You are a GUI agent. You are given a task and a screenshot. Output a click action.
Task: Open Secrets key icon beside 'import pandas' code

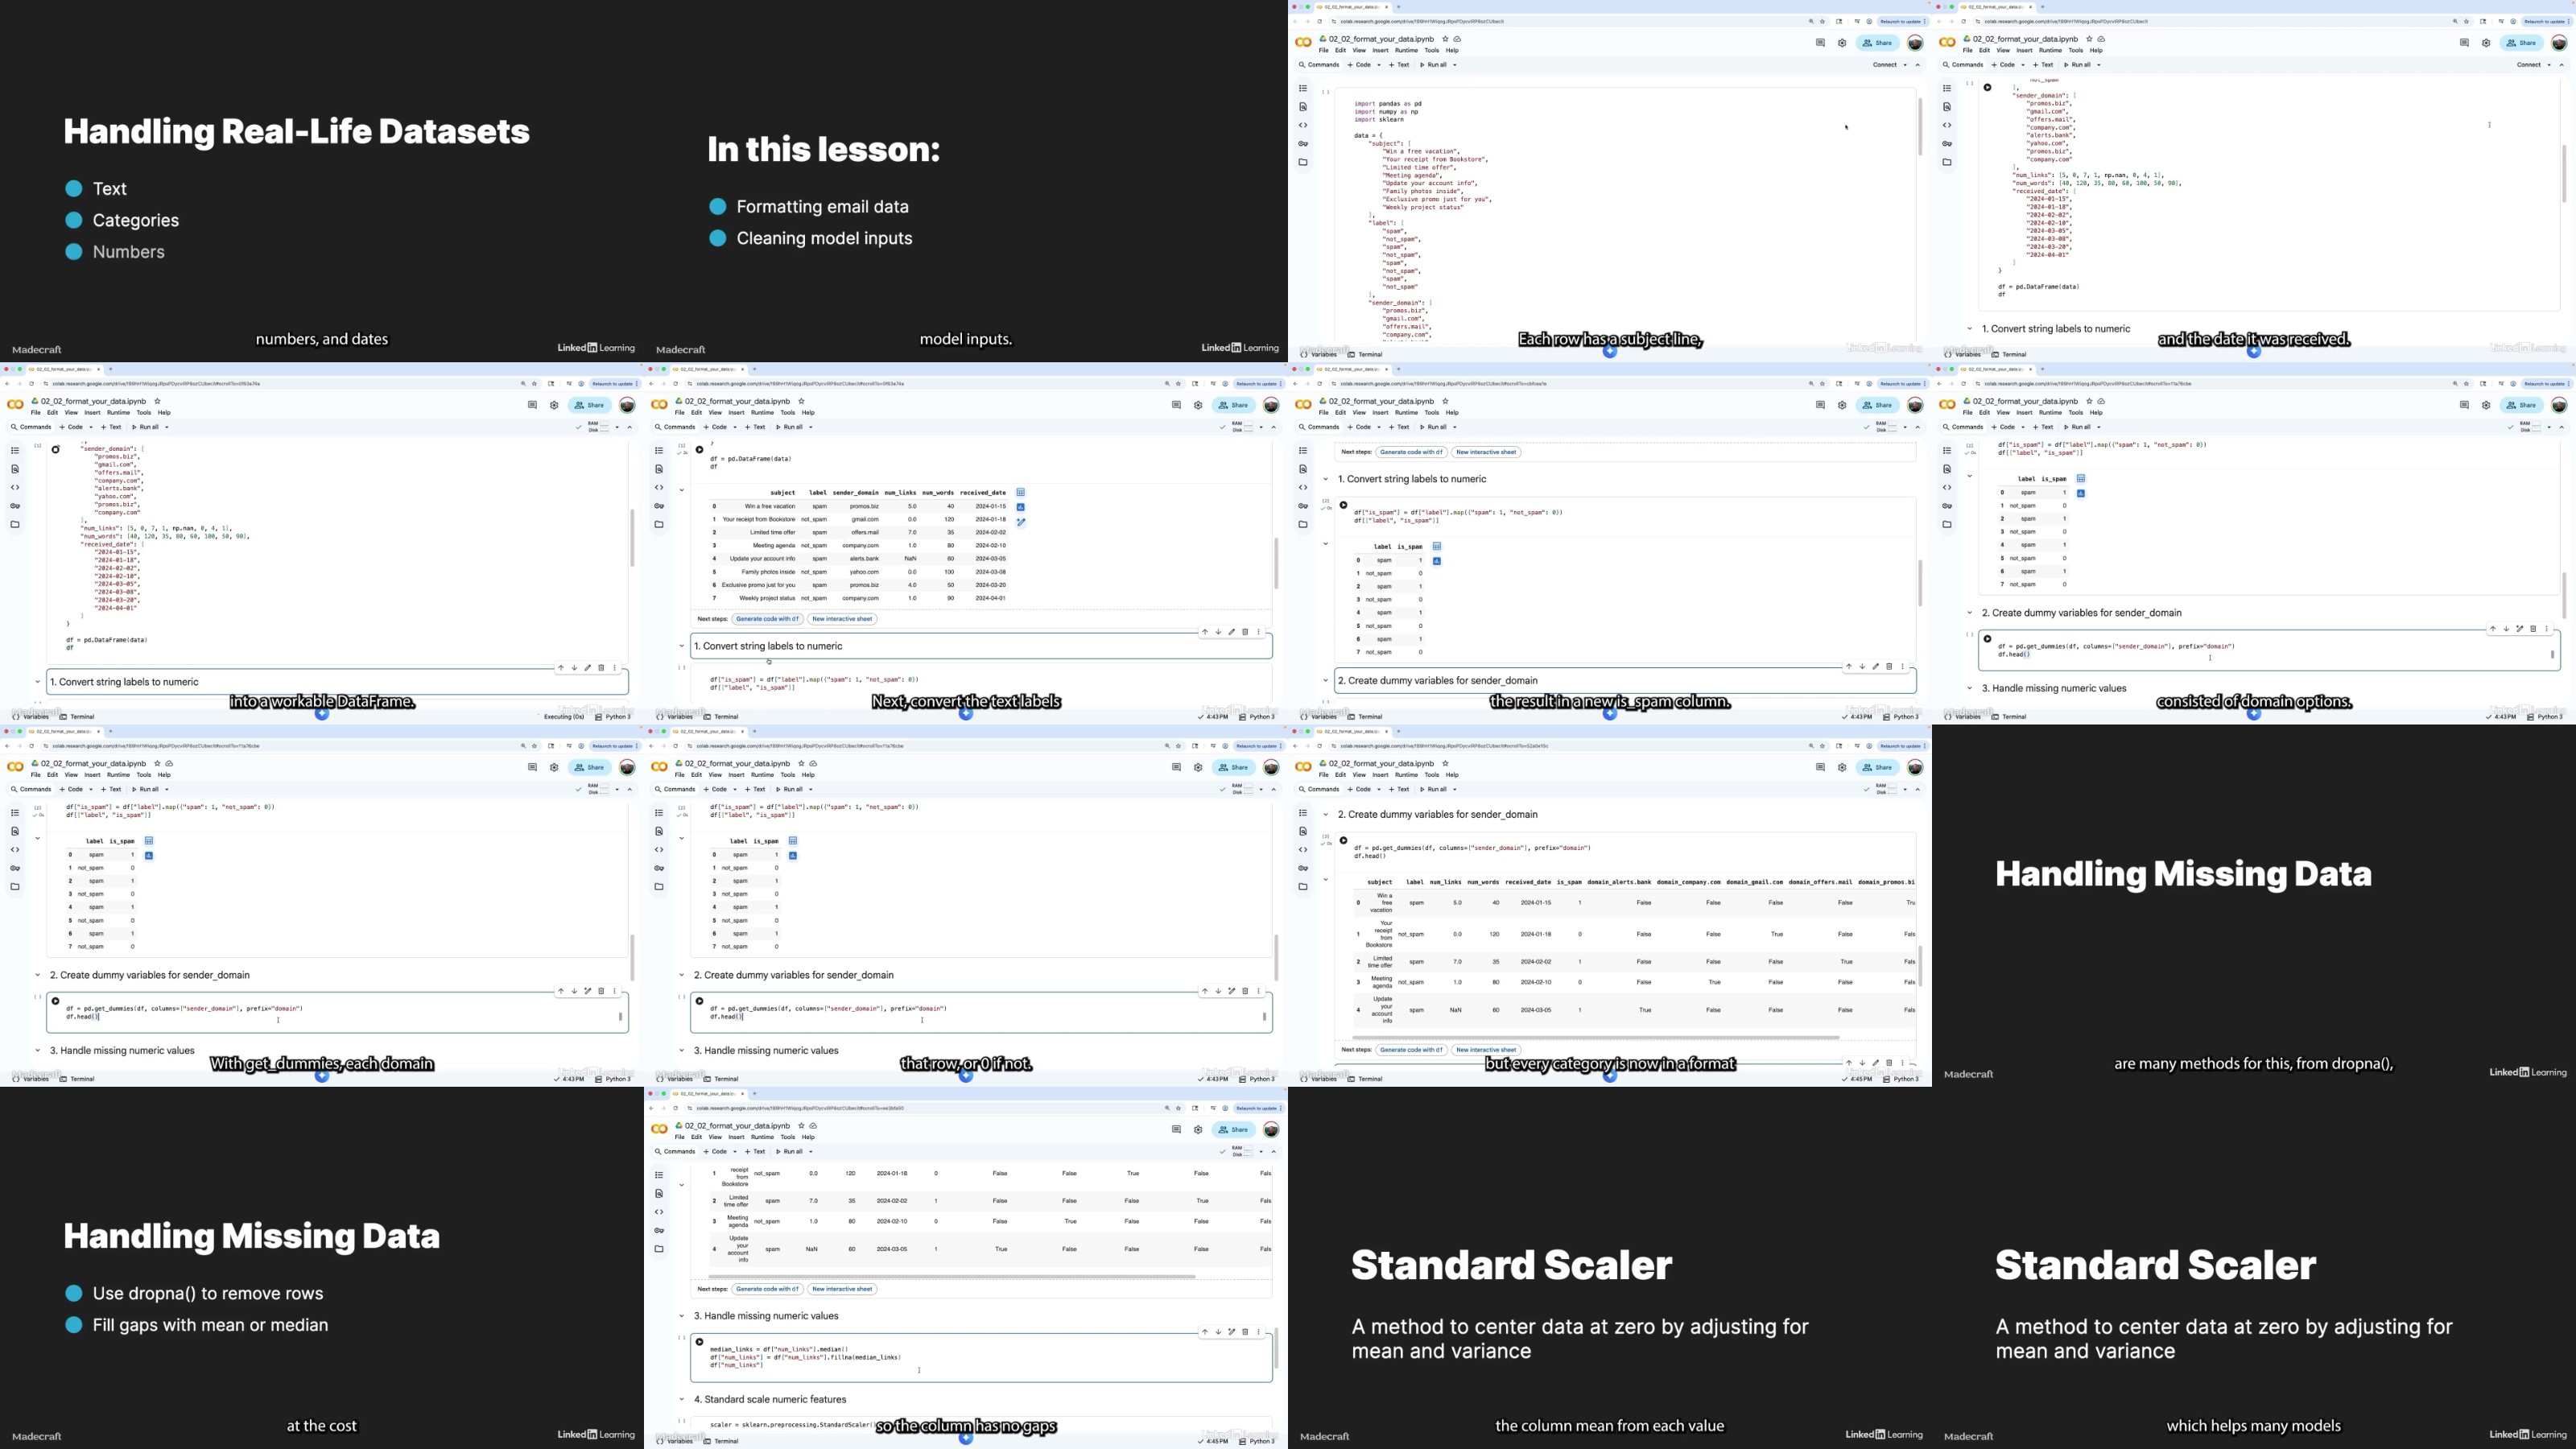[x=1303, y=144]
